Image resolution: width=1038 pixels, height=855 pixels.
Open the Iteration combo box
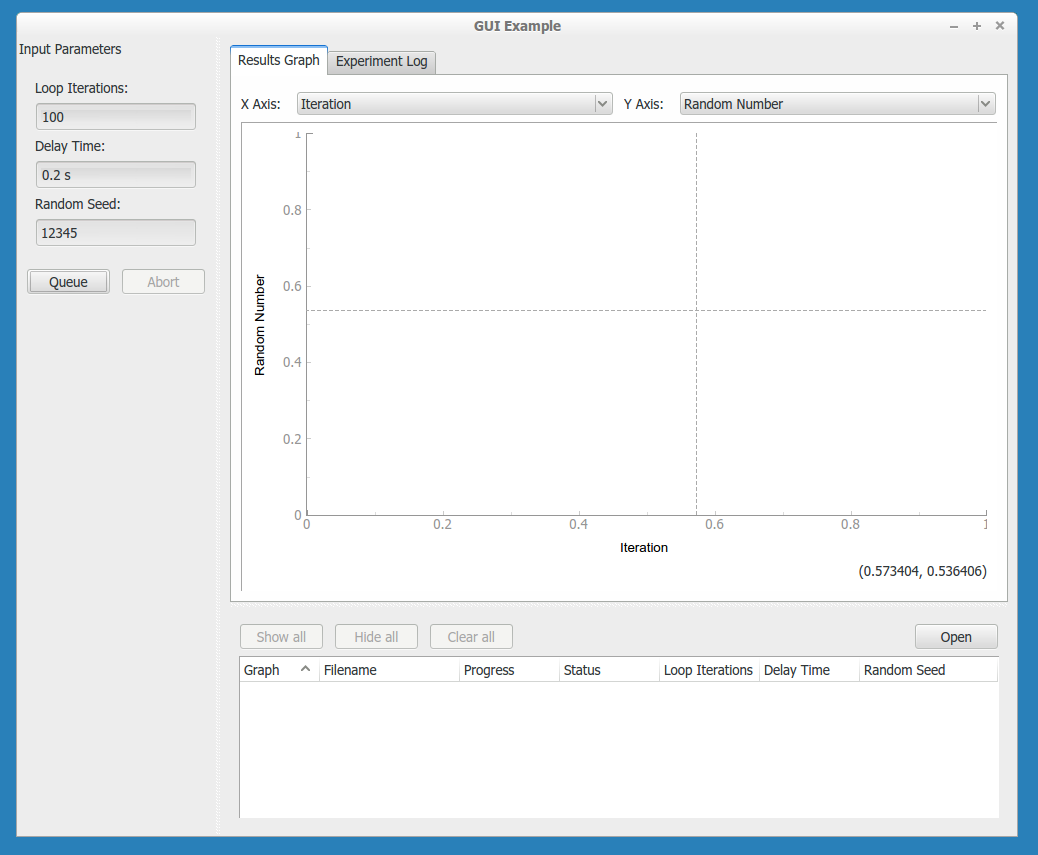(445, 104)
